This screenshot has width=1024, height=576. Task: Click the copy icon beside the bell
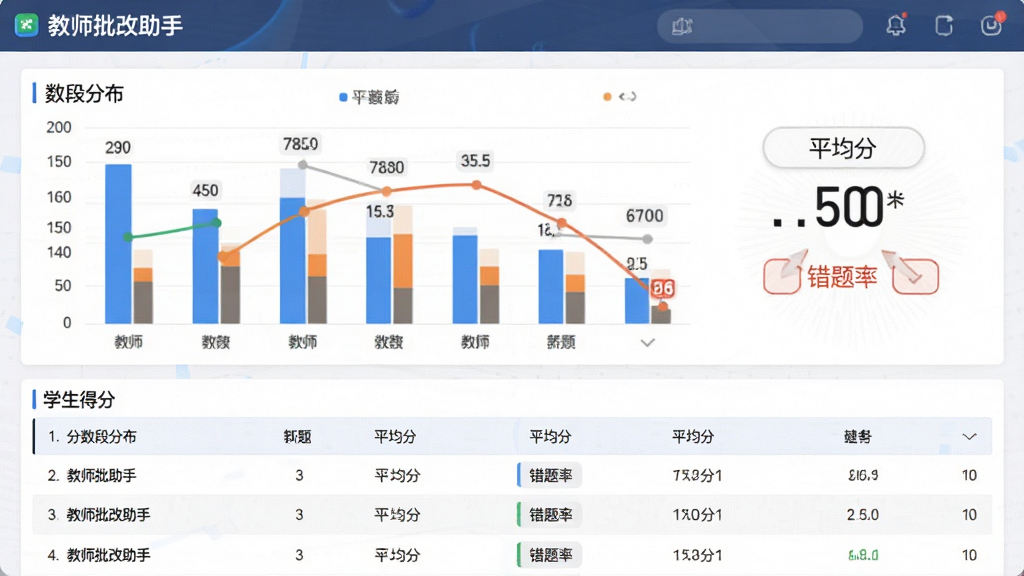coord(944,25)
